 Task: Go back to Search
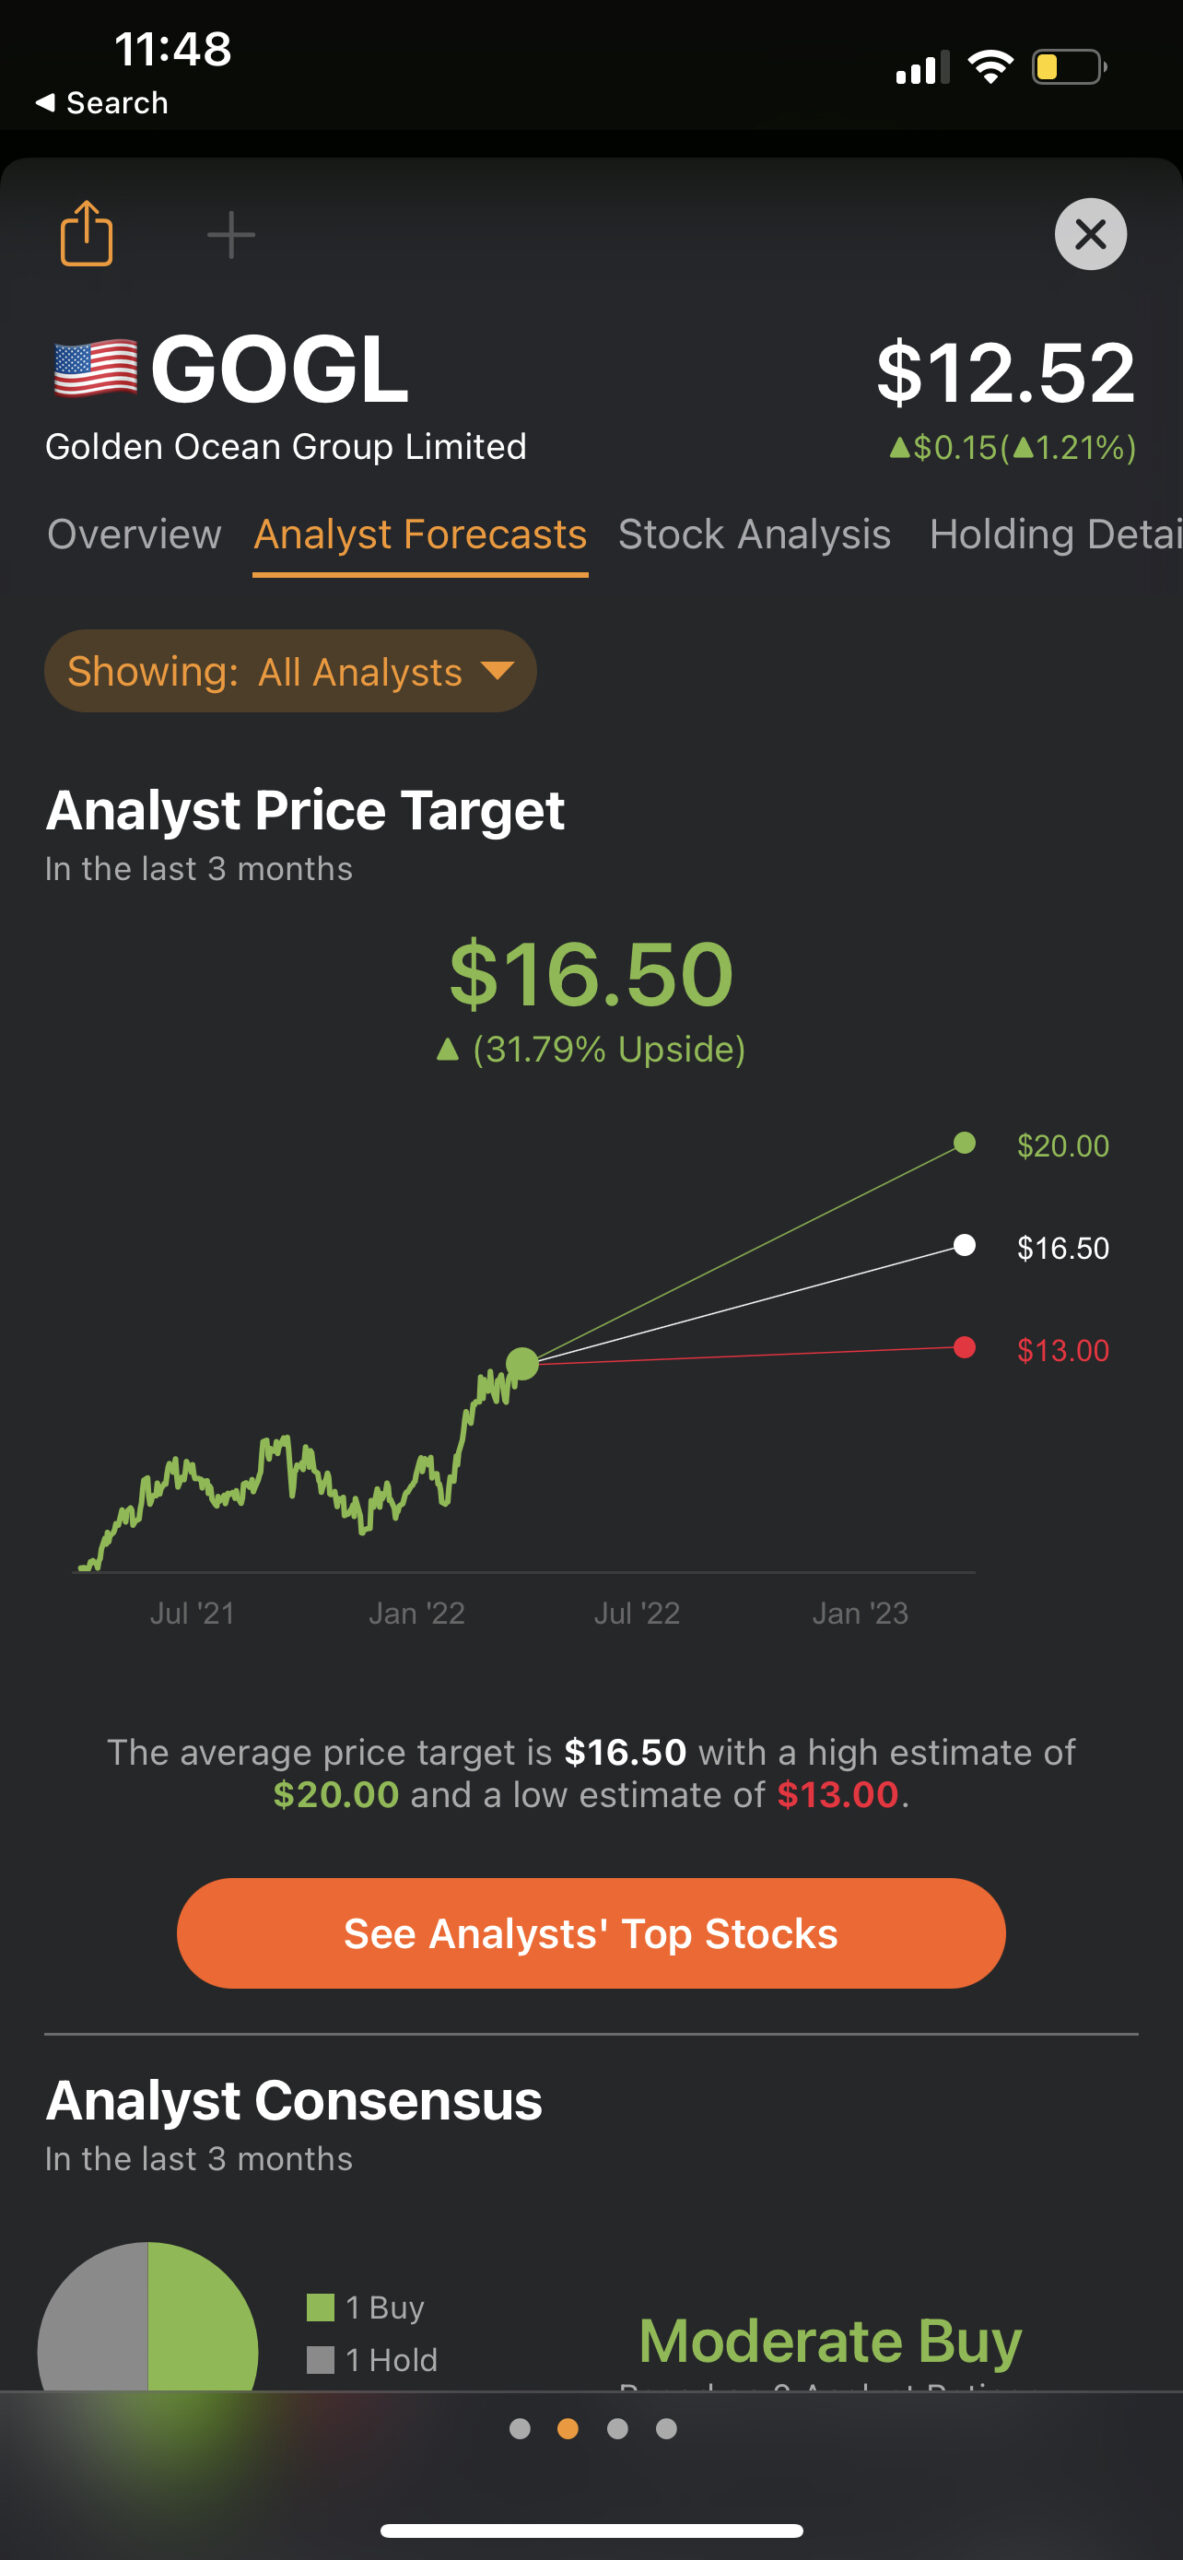pos(101,102)
